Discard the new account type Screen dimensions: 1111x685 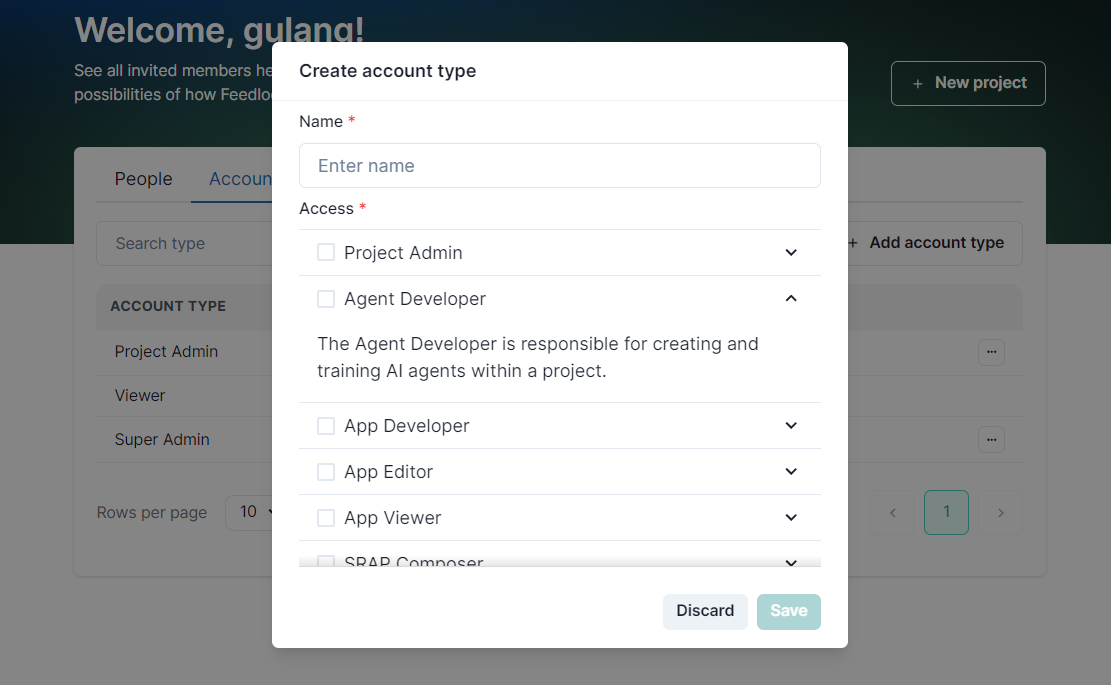tap(705, 611)
